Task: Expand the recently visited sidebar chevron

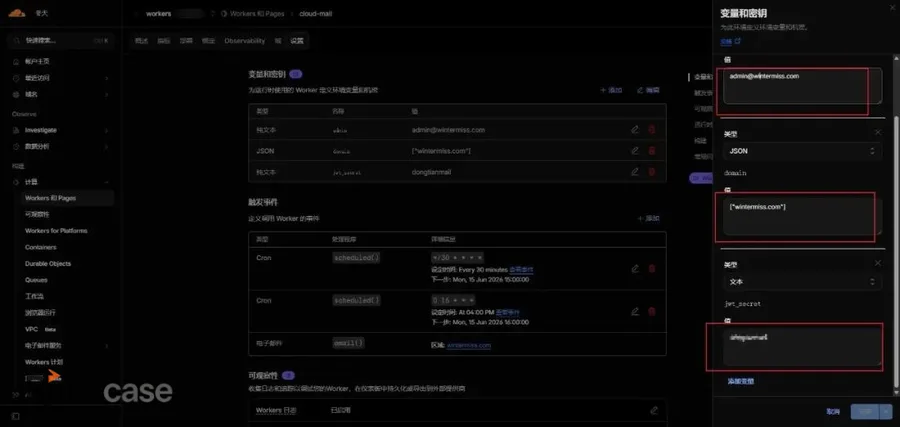Action: [107, 78]
